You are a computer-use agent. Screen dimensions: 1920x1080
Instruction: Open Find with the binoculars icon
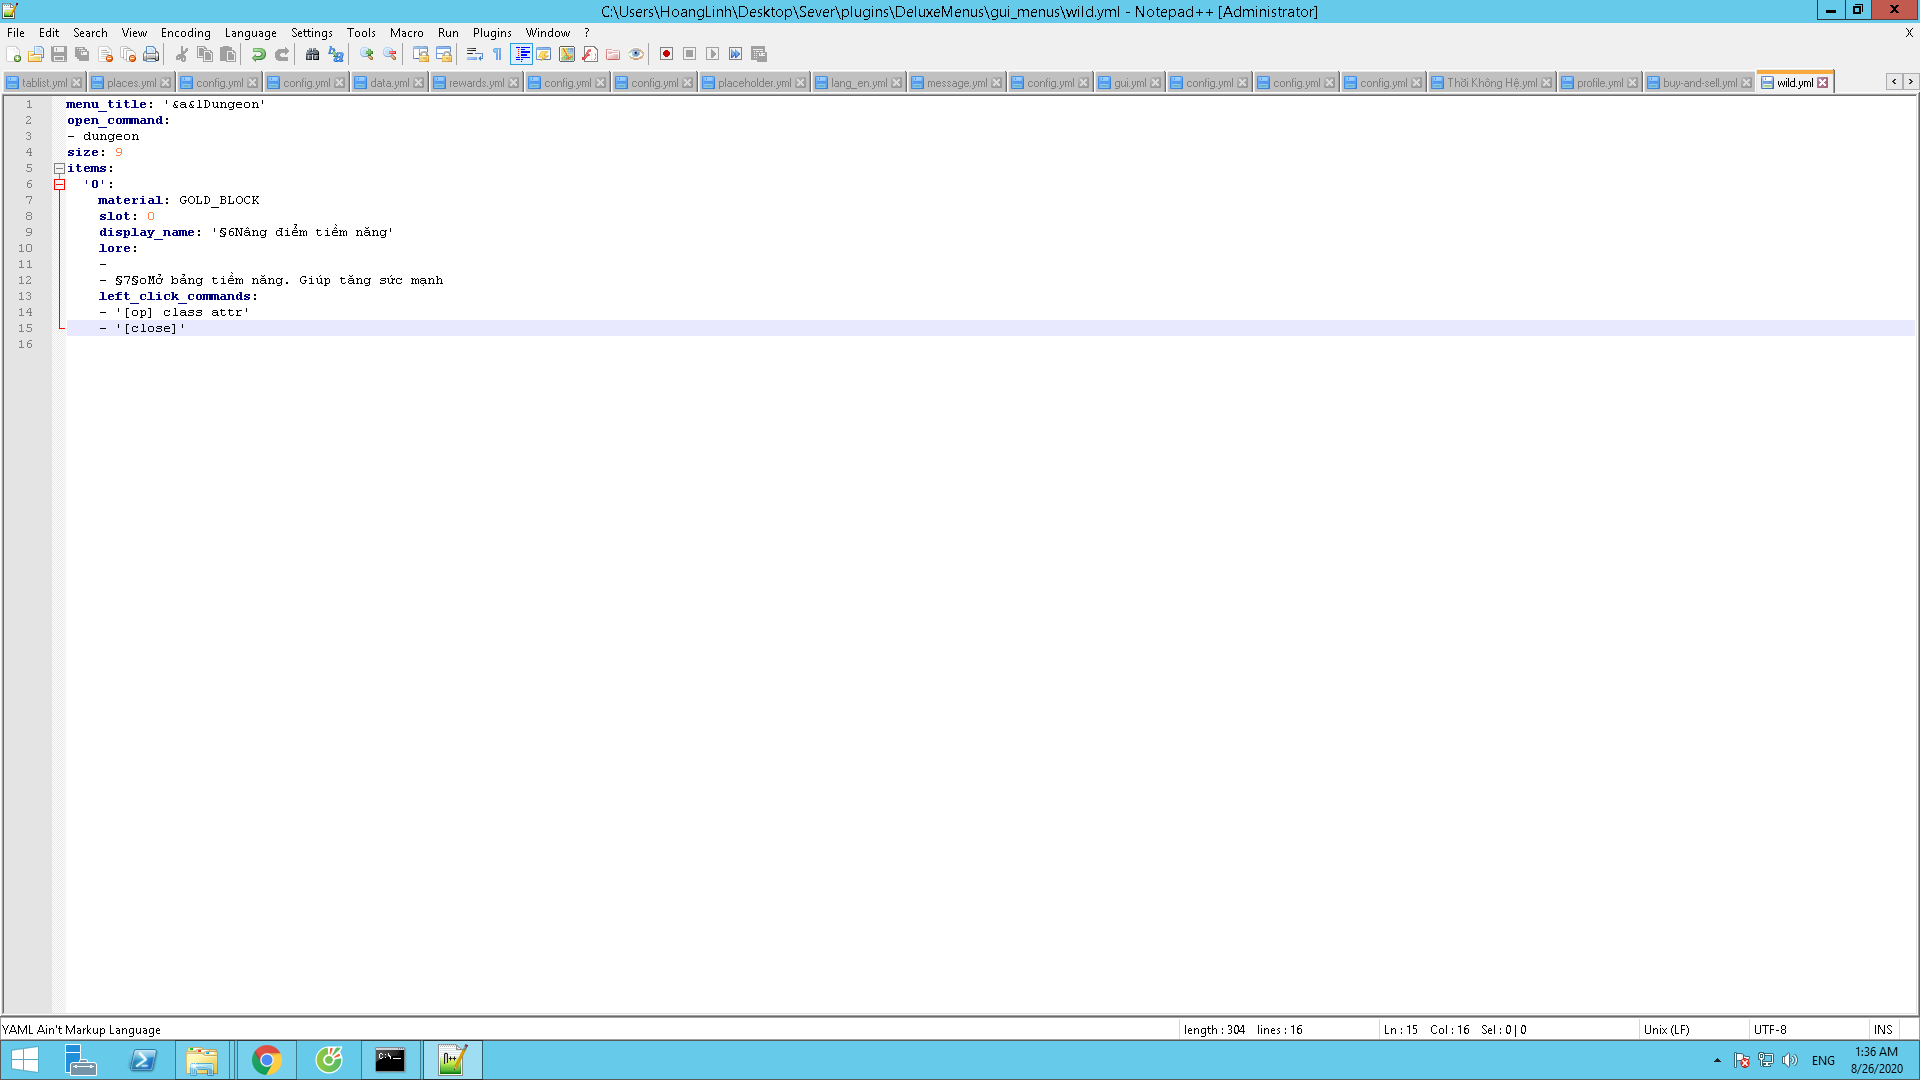tap(312, 54)
